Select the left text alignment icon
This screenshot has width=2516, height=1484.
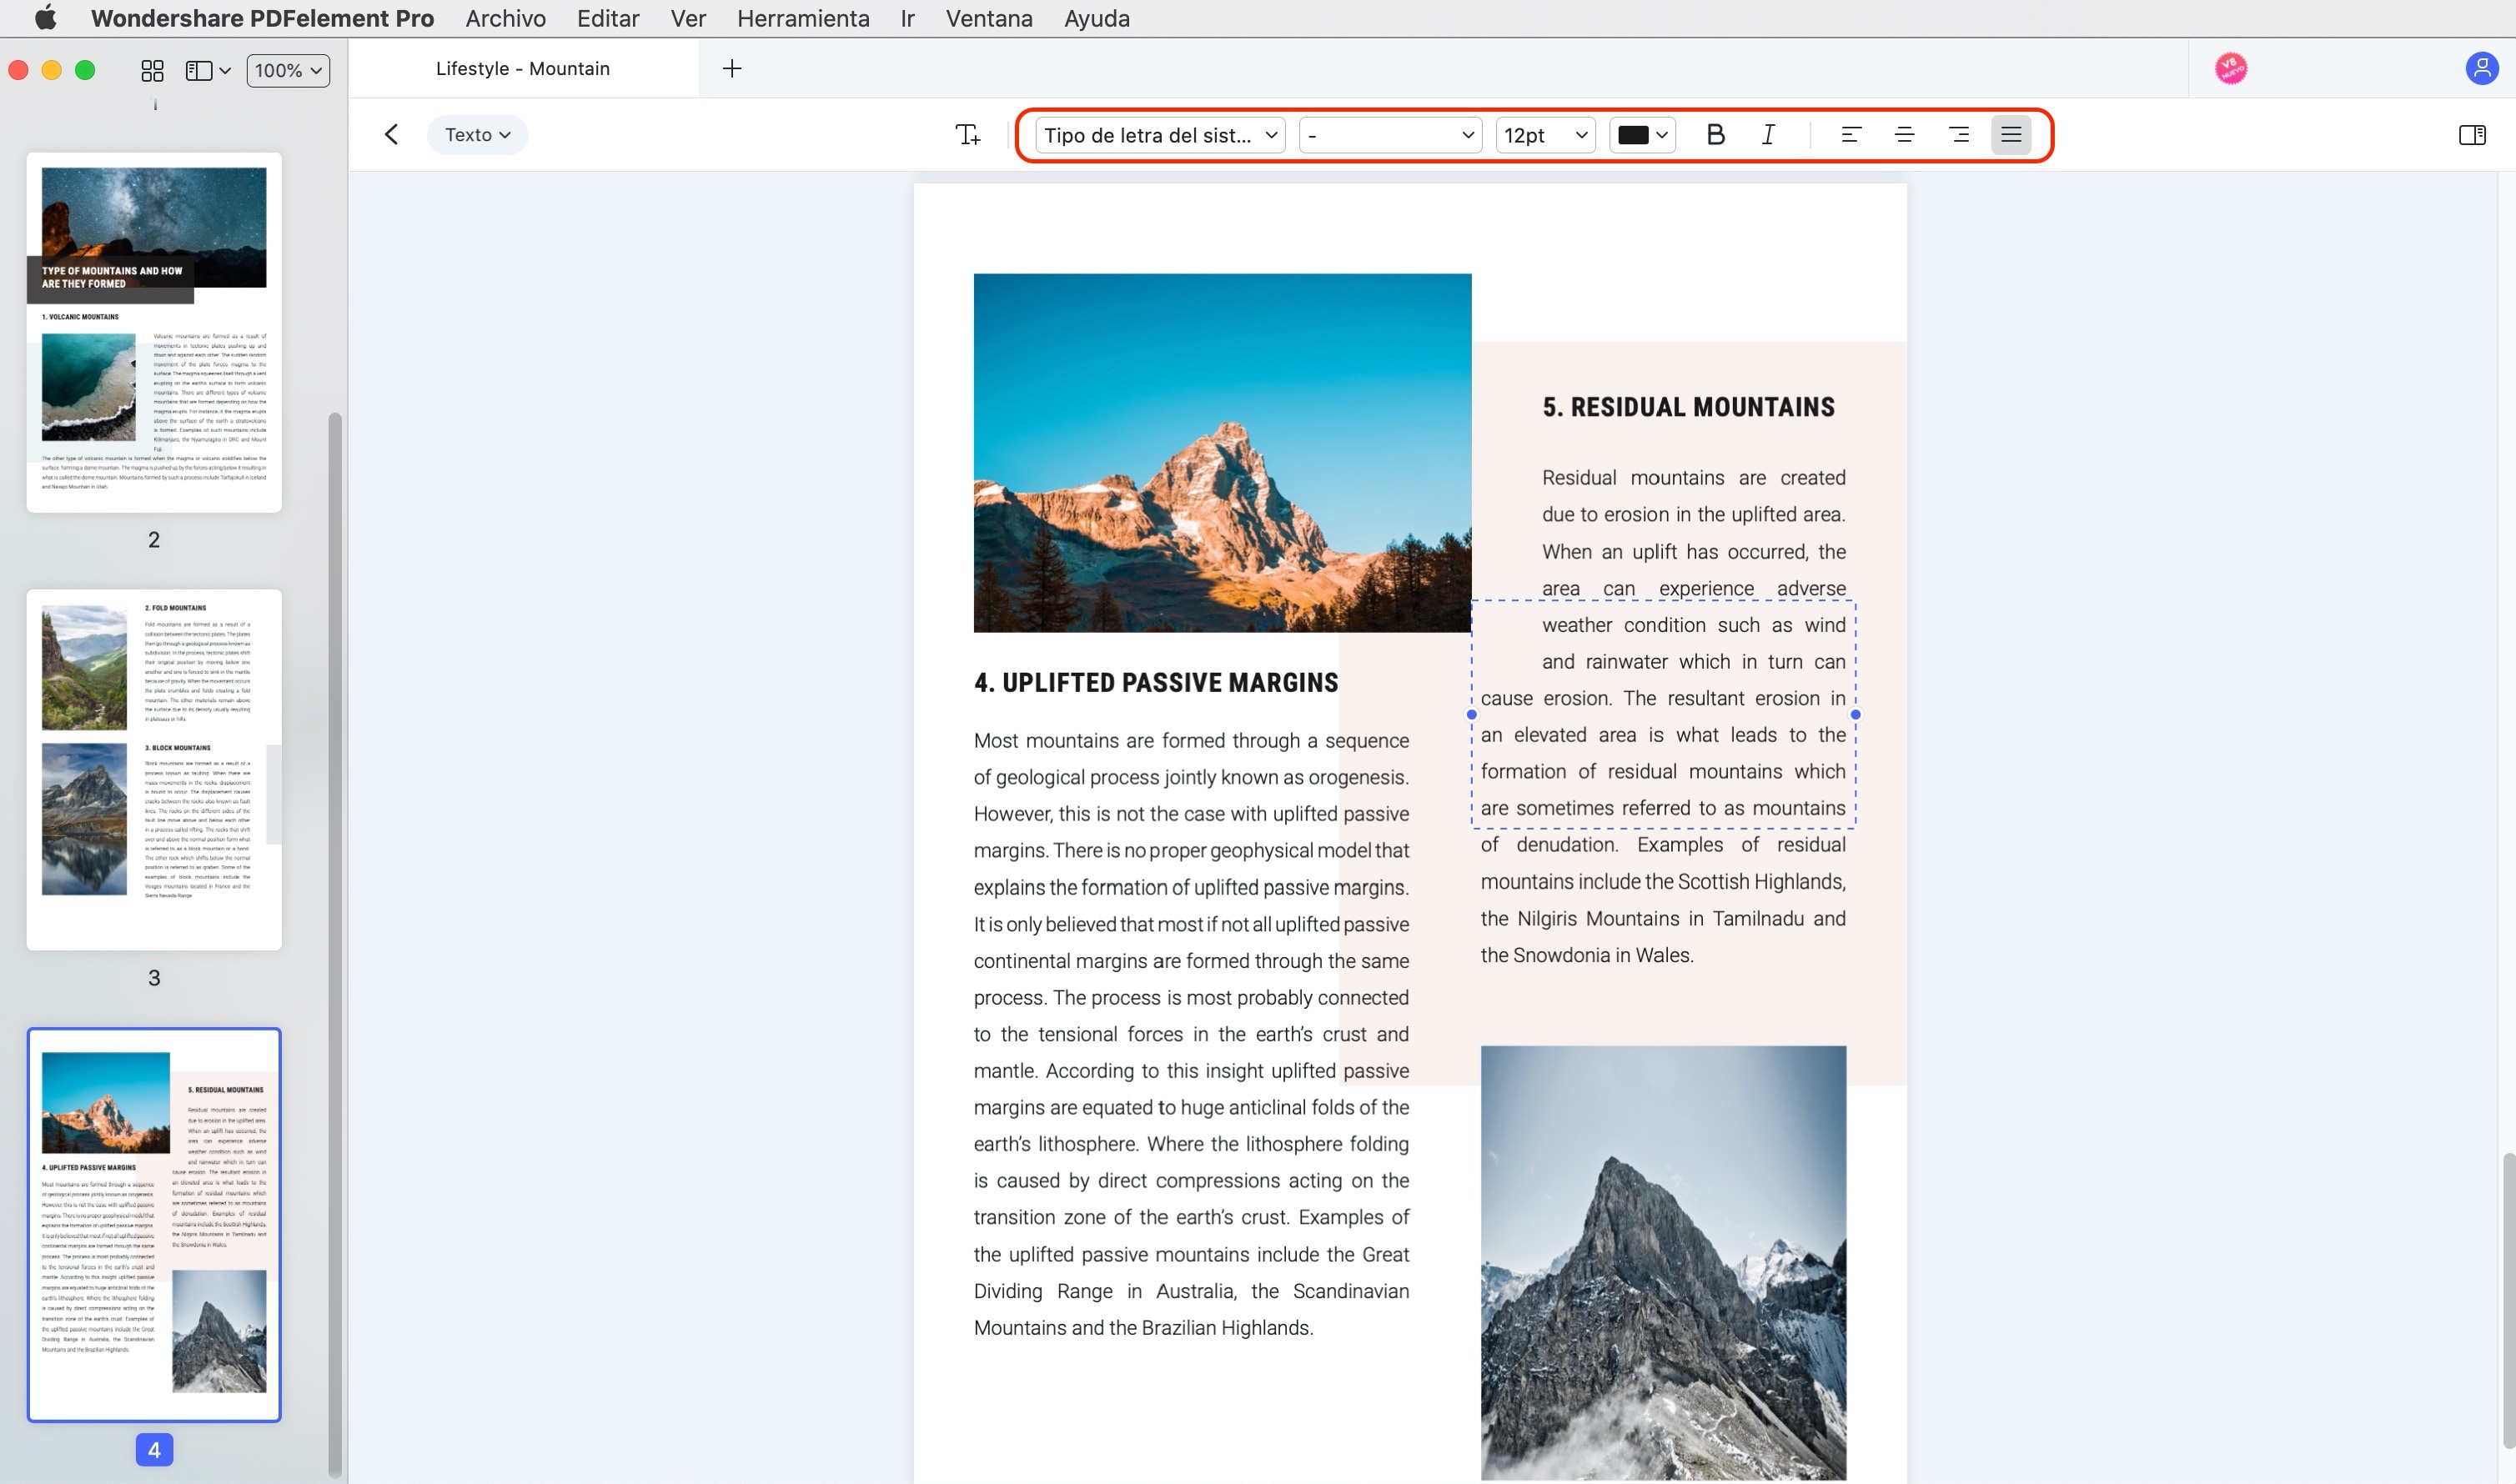pyautogui.click(x=1850, y=134)
